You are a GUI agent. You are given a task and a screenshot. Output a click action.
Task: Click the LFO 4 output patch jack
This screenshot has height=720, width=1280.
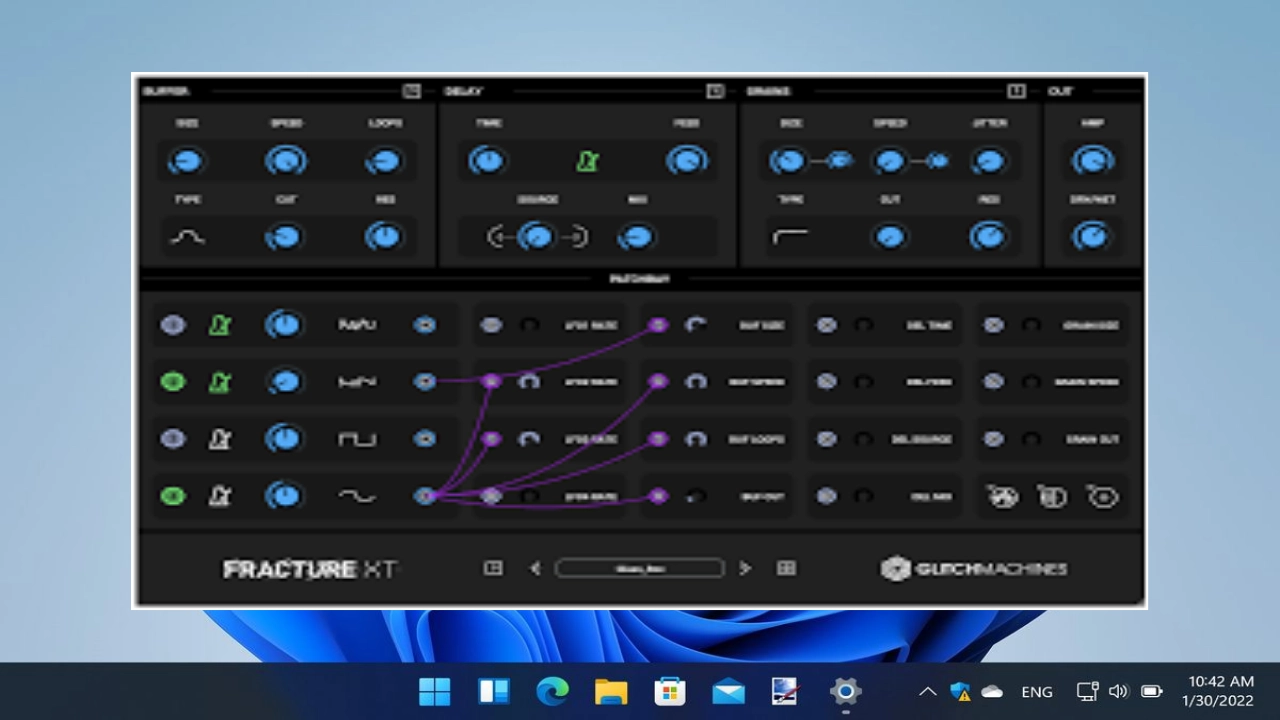425,496
